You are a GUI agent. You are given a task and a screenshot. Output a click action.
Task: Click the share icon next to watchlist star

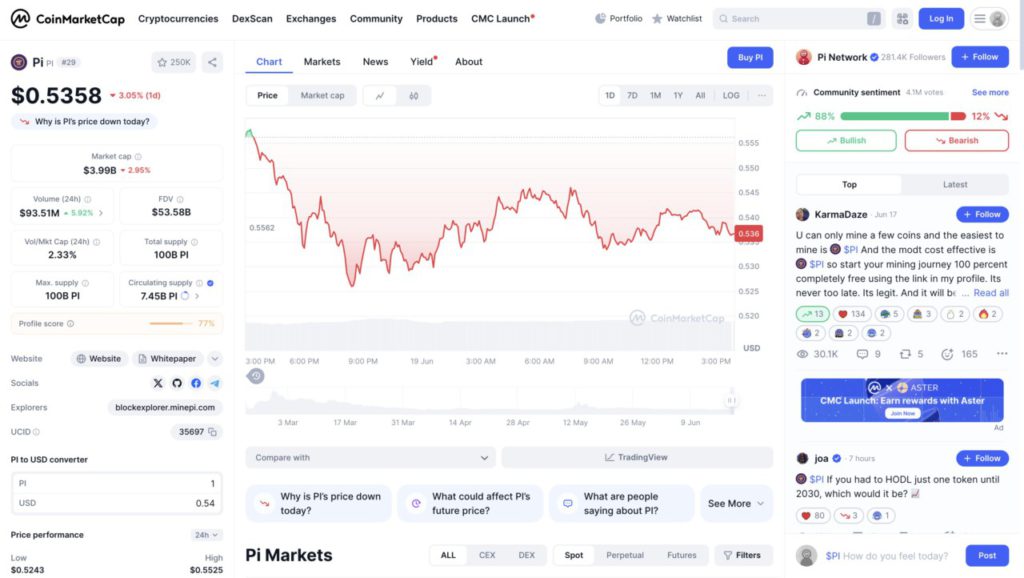tap(212, 62)
